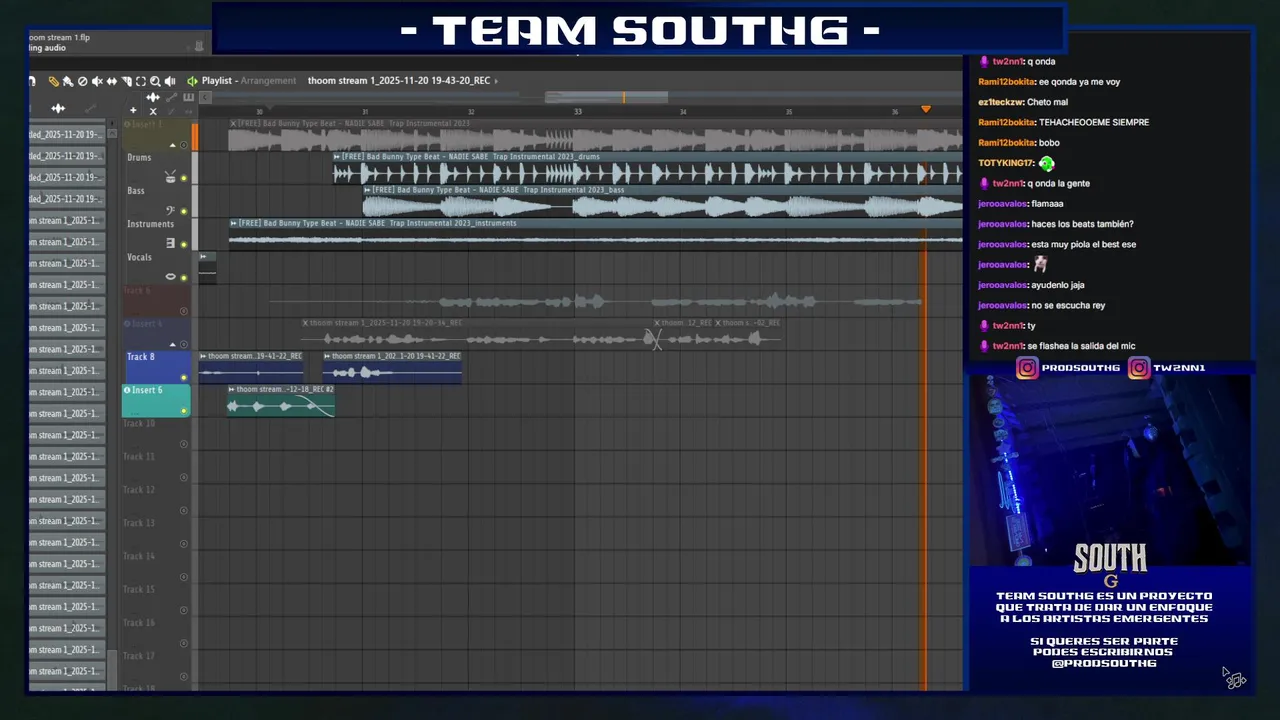Viewport: 1280px width, 720px height.
Task: Click the keyboard icon on Instruments track
Action: pyautogui.click(x=170, y=243)
